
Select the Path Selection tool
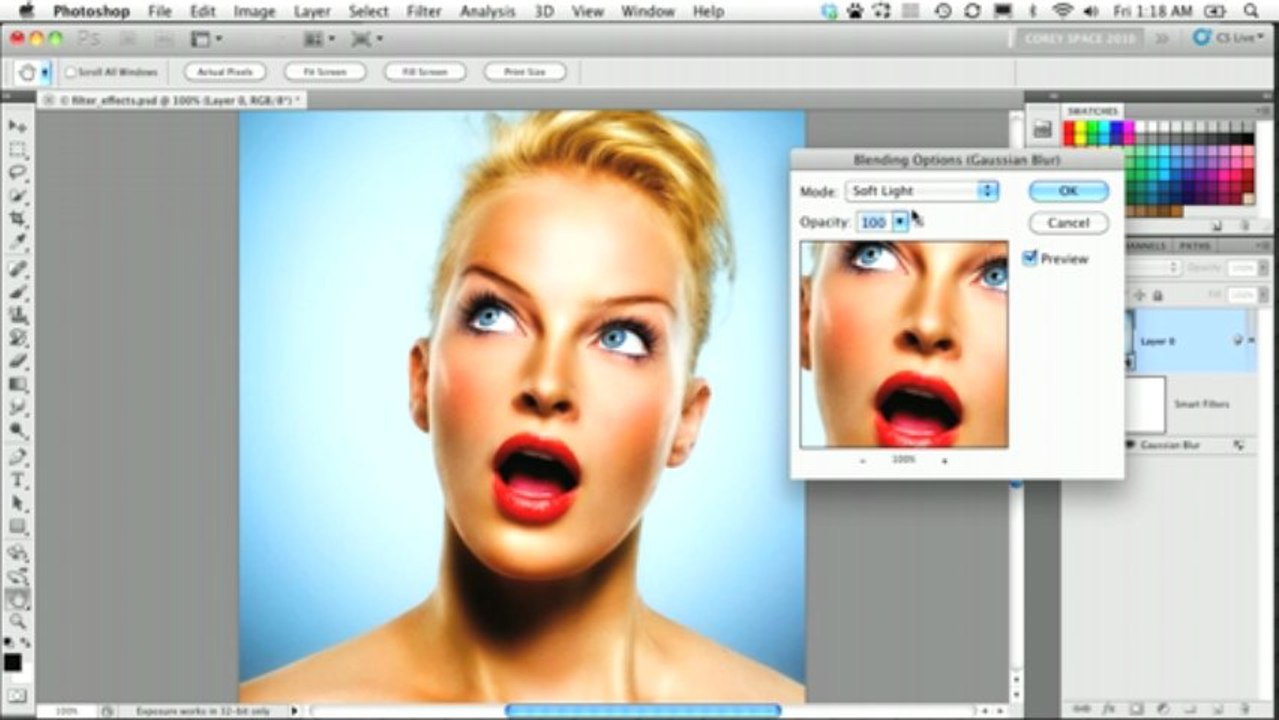coord(17,504)
